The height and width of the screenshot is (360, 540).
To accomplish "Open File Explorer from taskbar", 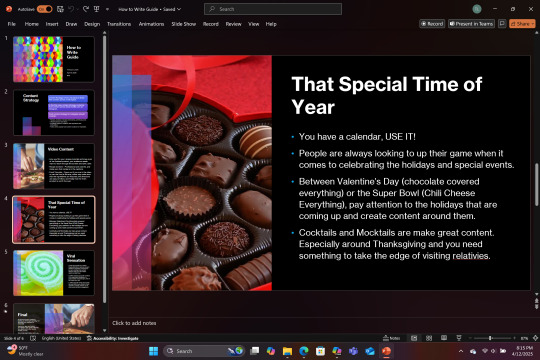I will [287, 351].
